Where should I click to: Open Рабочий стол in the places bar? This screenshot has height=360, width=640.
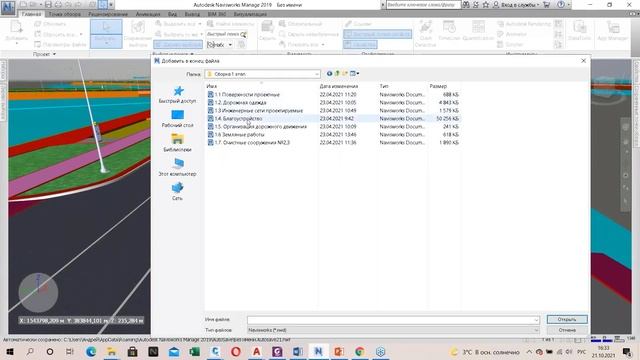(178, 119)
